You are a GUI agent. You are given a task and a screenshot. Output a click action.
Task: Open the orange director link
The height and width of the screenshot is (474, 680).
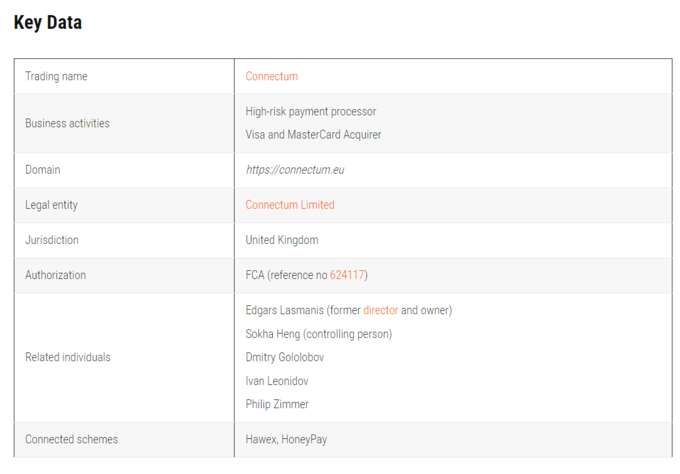(x=380, y=310)
